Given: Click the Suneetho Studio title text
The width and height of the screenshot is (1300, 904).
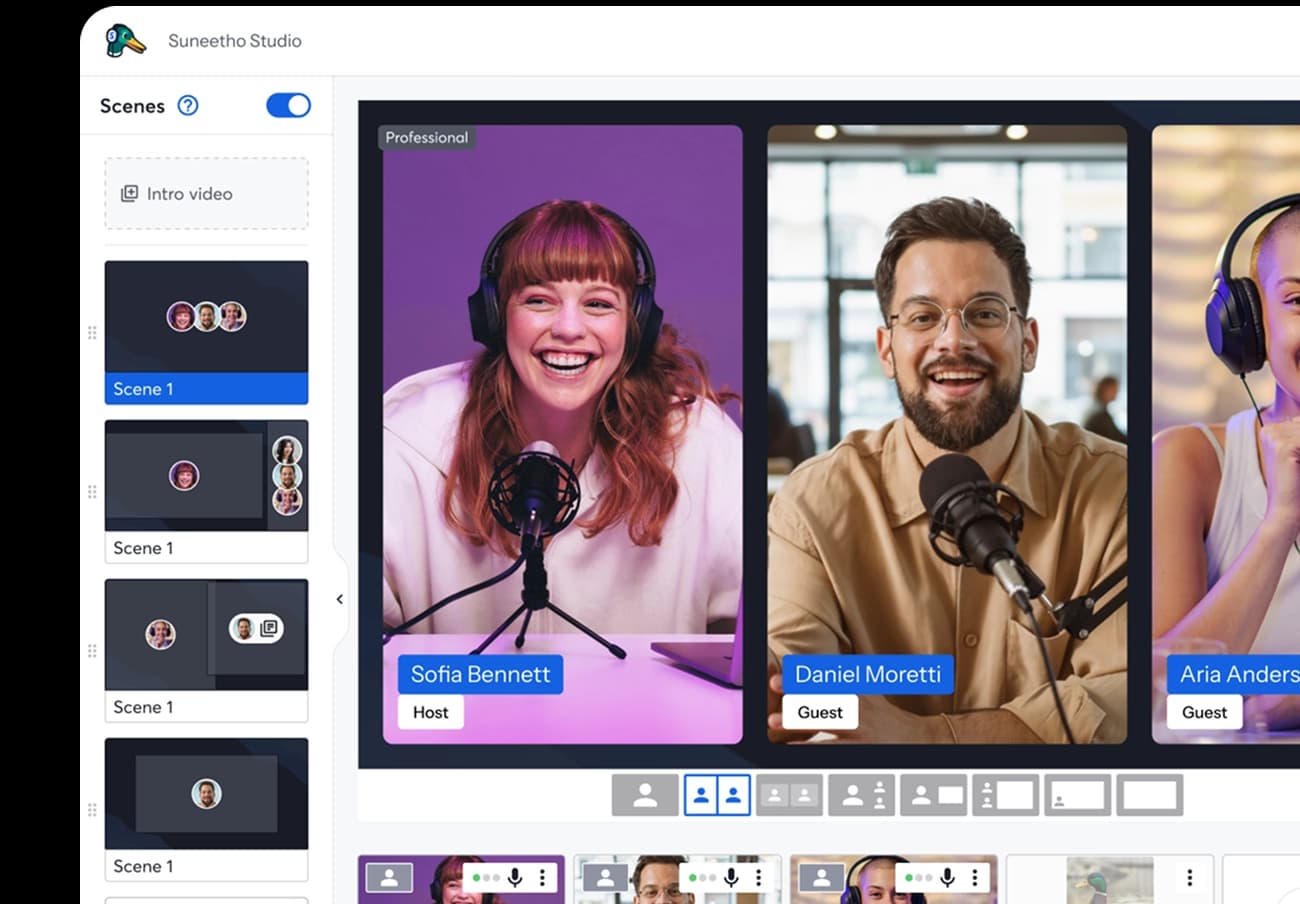Looking at the screenshot, I should click(234, 41).
